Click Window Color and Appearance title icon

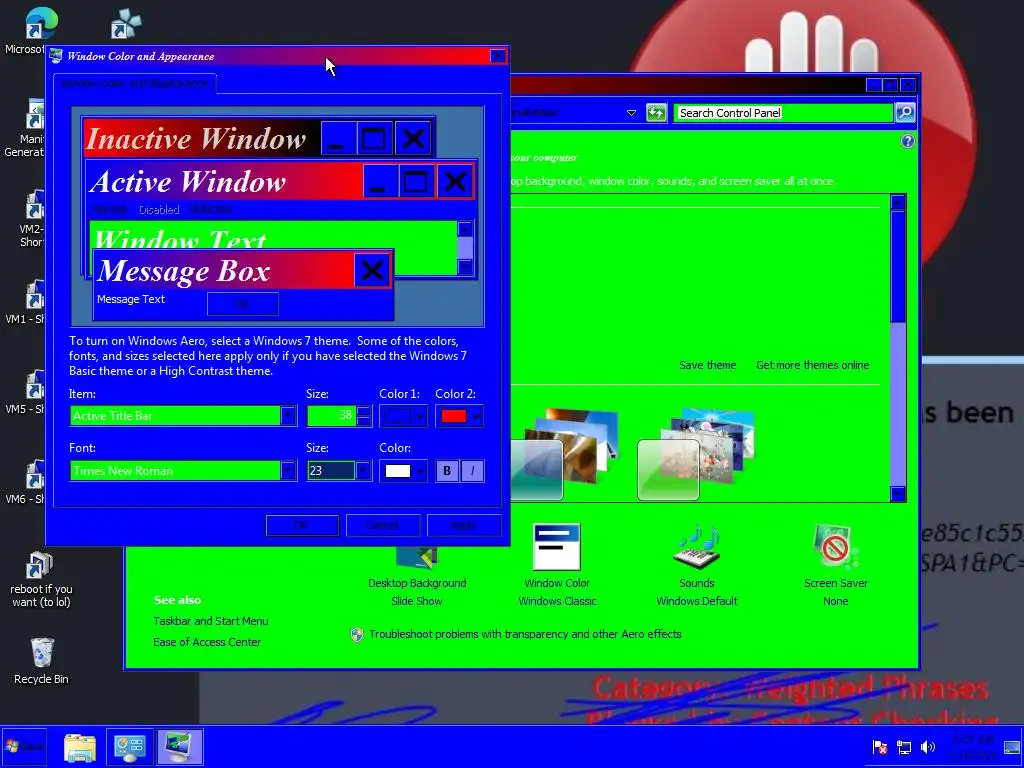pyautogui.click(x=56, y=56)
